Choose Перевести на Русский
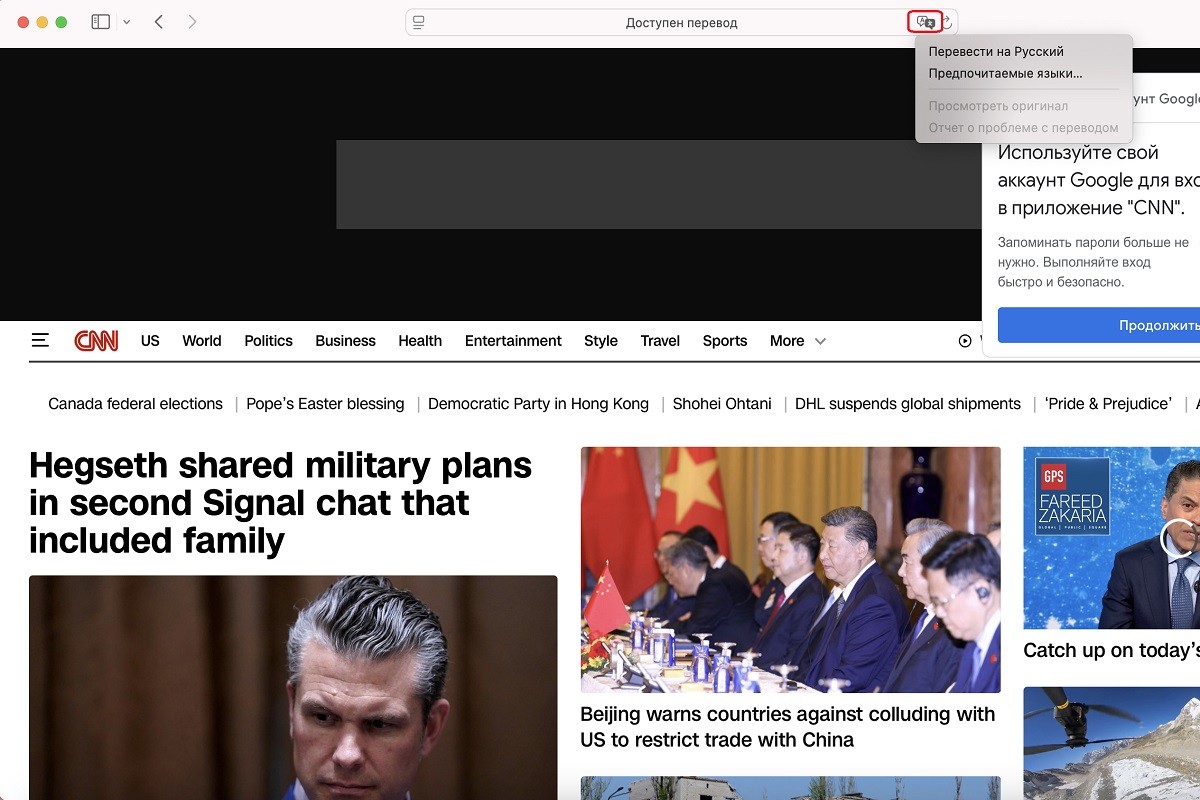1200x800 pixels. pos(996,52)
